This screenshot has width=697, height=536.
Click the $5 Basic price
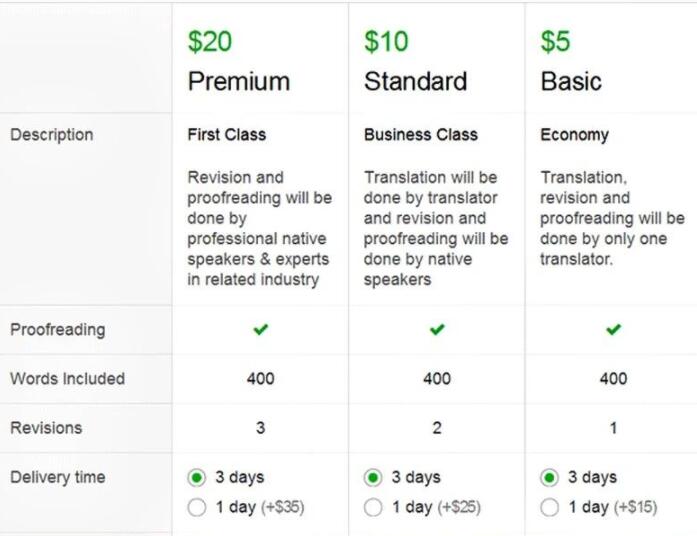[555, 41]
